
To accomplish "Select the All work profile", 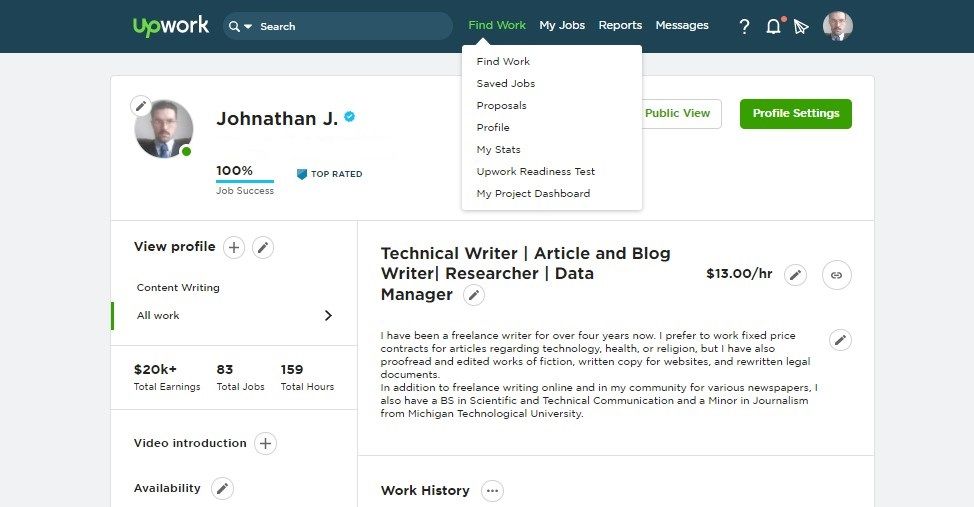I will pos(158,316).
